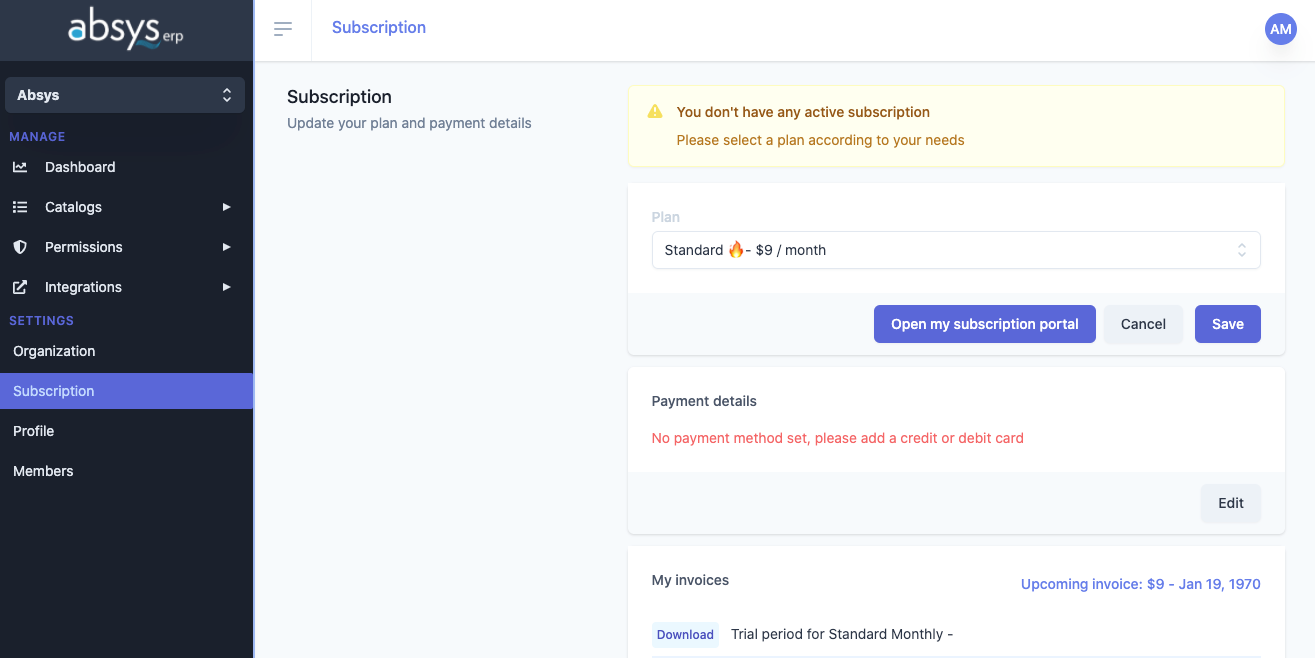The image size is (1315, 658).
Task: Navigate to Profile settings
Action: pos(34,431)
